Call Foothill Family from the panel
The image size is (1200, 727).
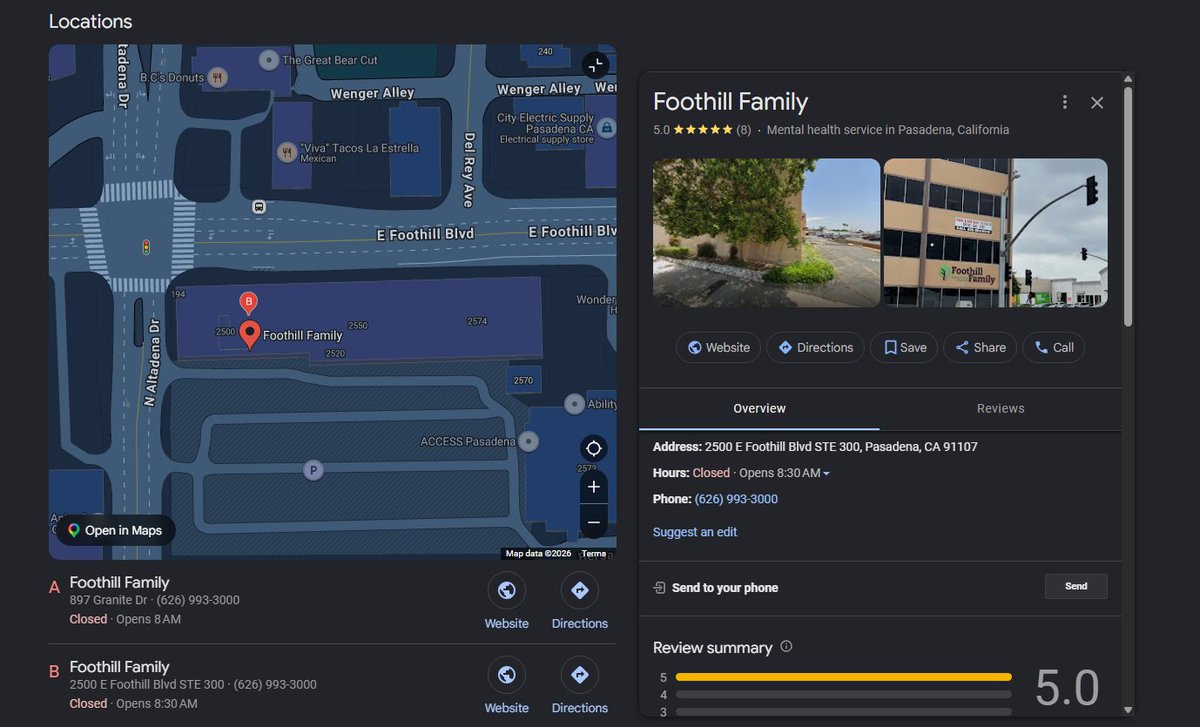click(x=1054, y=347)
